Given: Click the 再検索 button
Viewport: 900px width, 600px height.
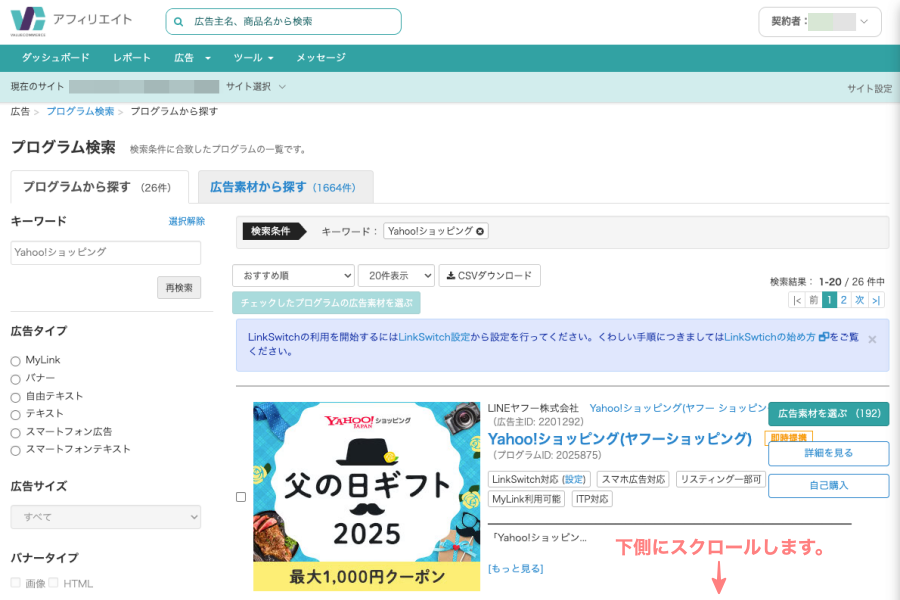Looking at the screenshot, I should click(179, 288).
